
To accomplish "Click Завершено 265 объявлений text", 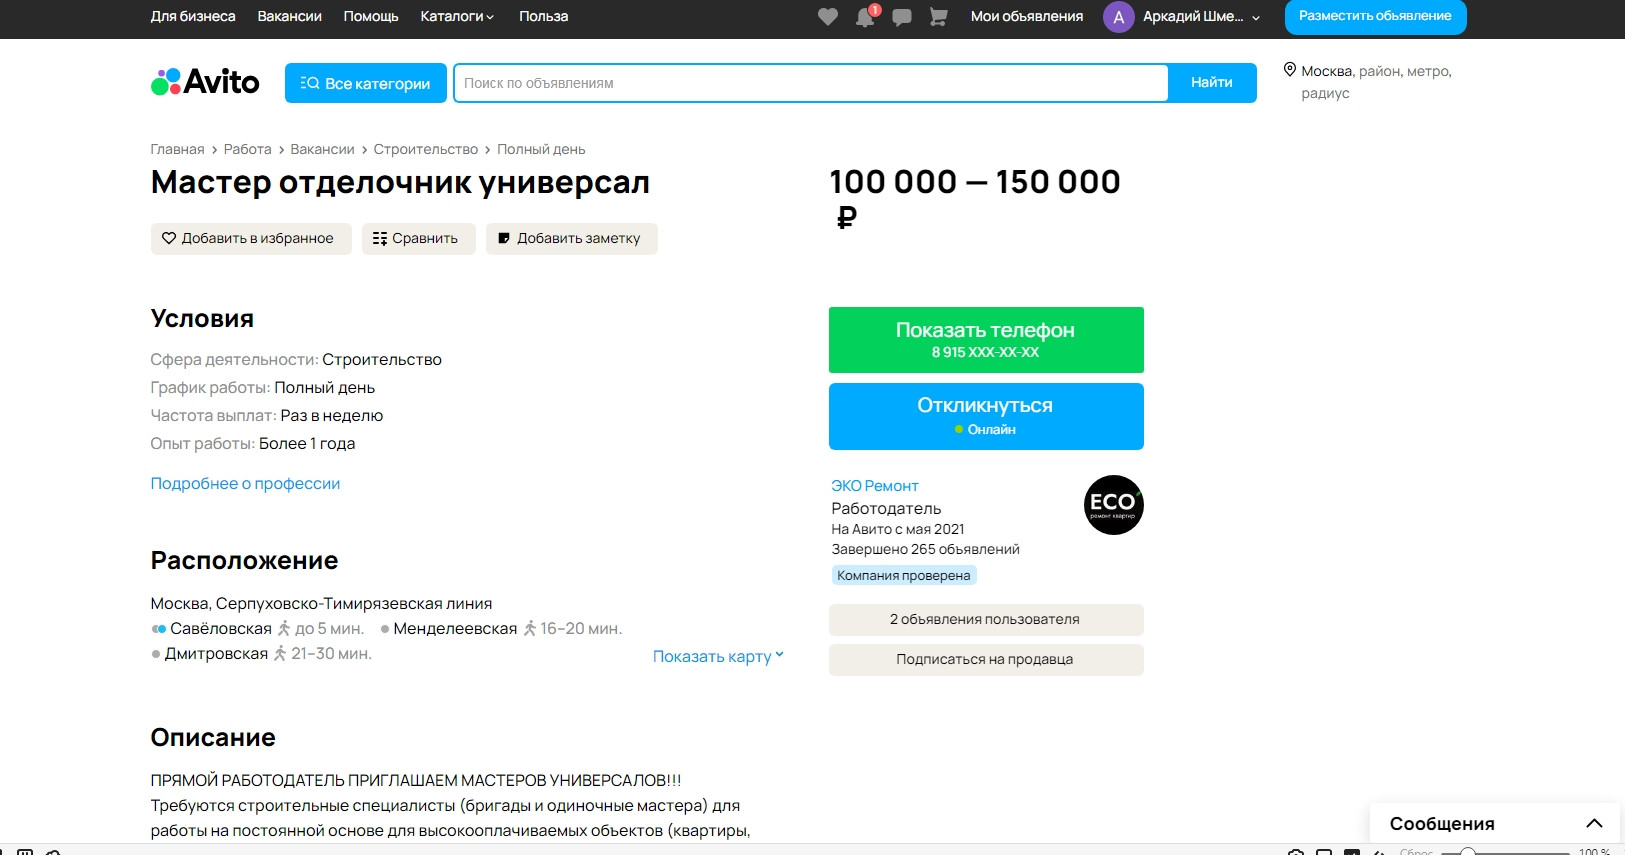I will click(926, 550).
